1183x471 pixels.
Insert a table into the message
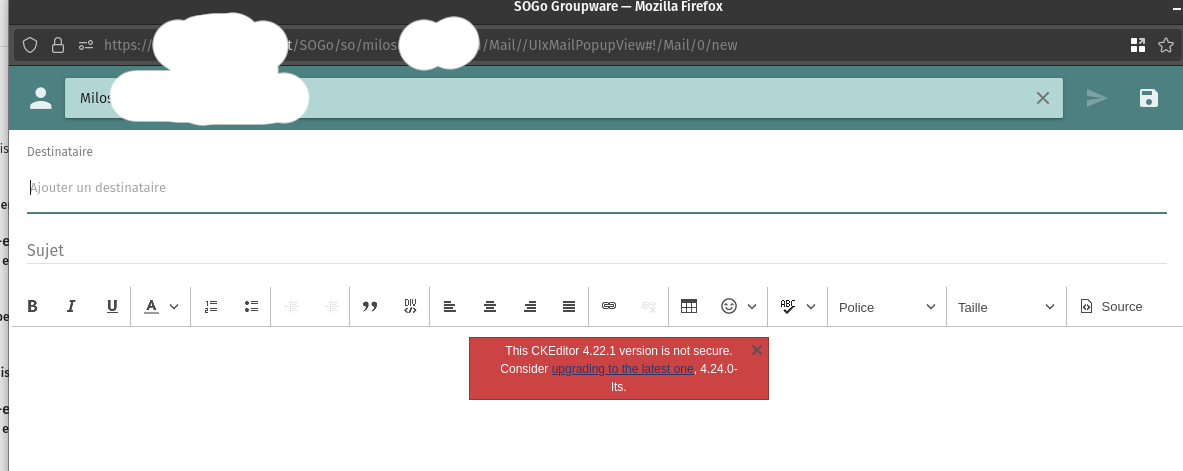[x=689, y=307]
